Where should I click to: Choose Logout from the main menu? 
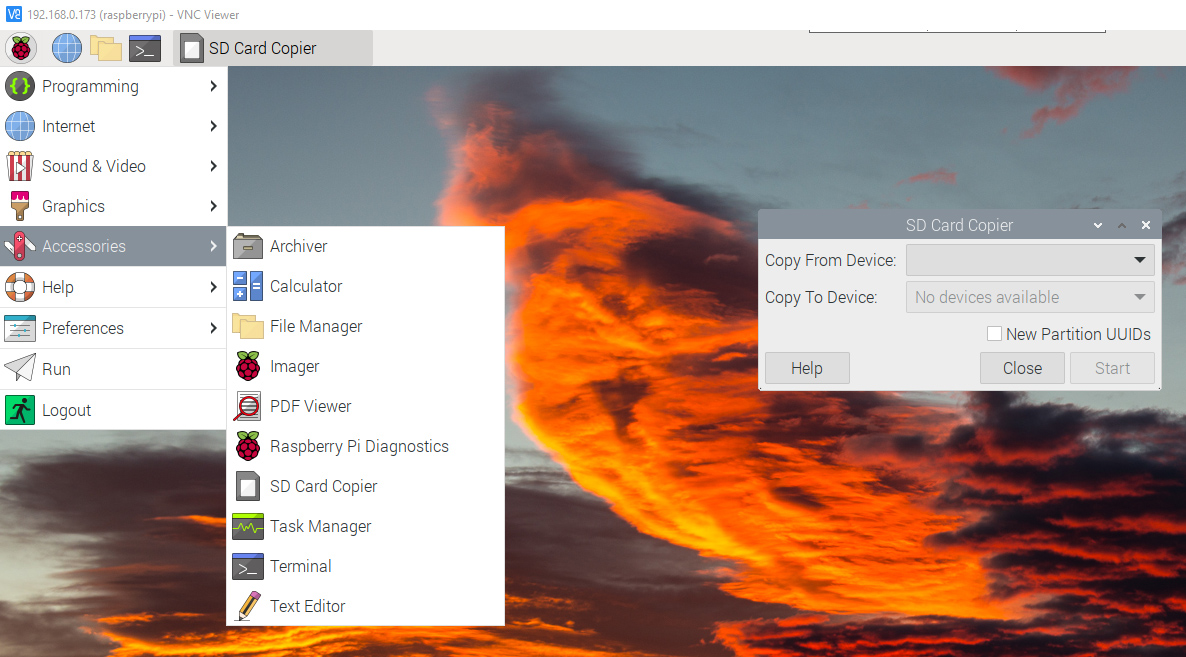[113, 410]
